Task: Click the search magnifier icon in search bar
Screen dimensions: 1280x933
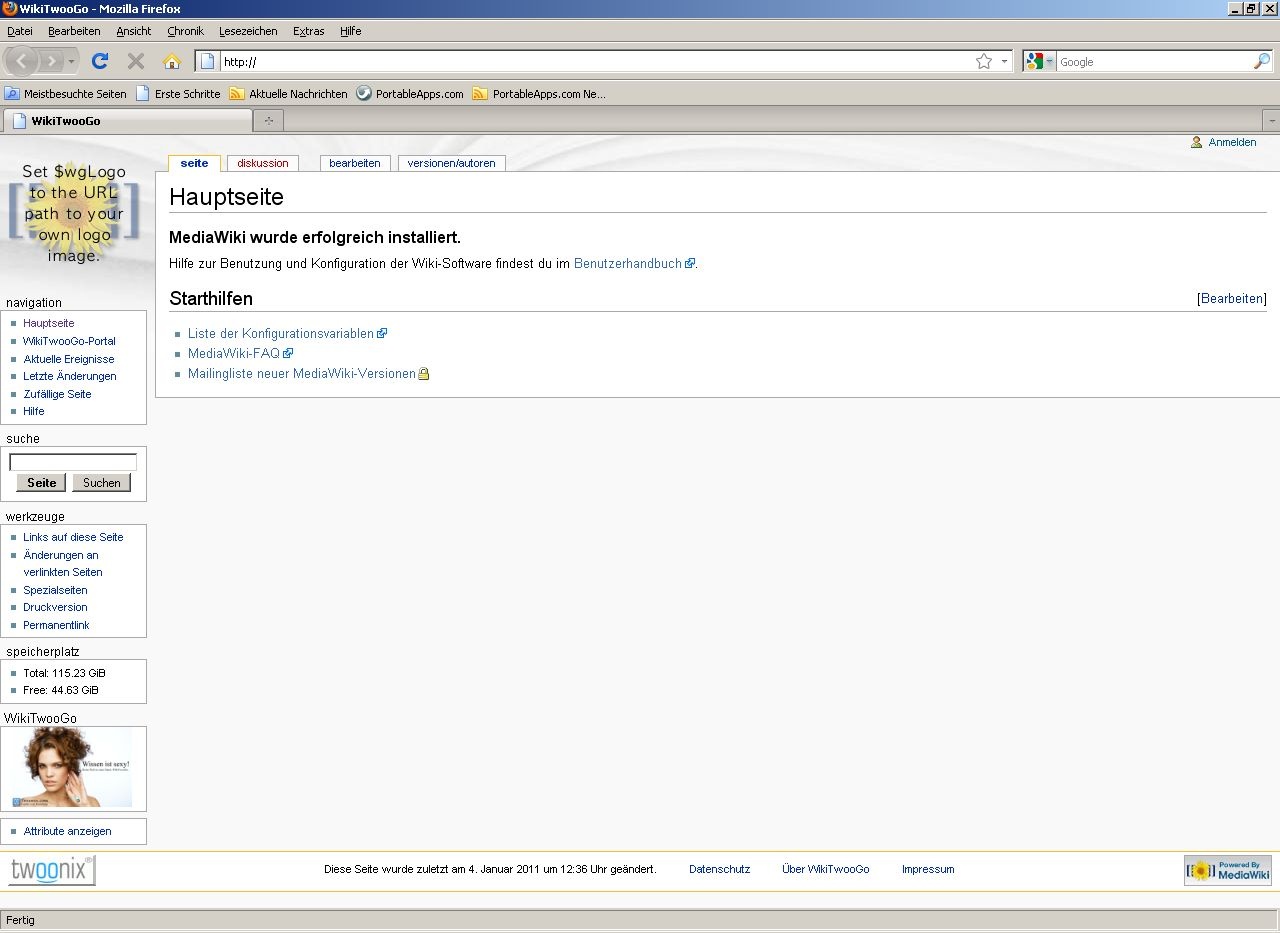Action: click(1262, 61)
